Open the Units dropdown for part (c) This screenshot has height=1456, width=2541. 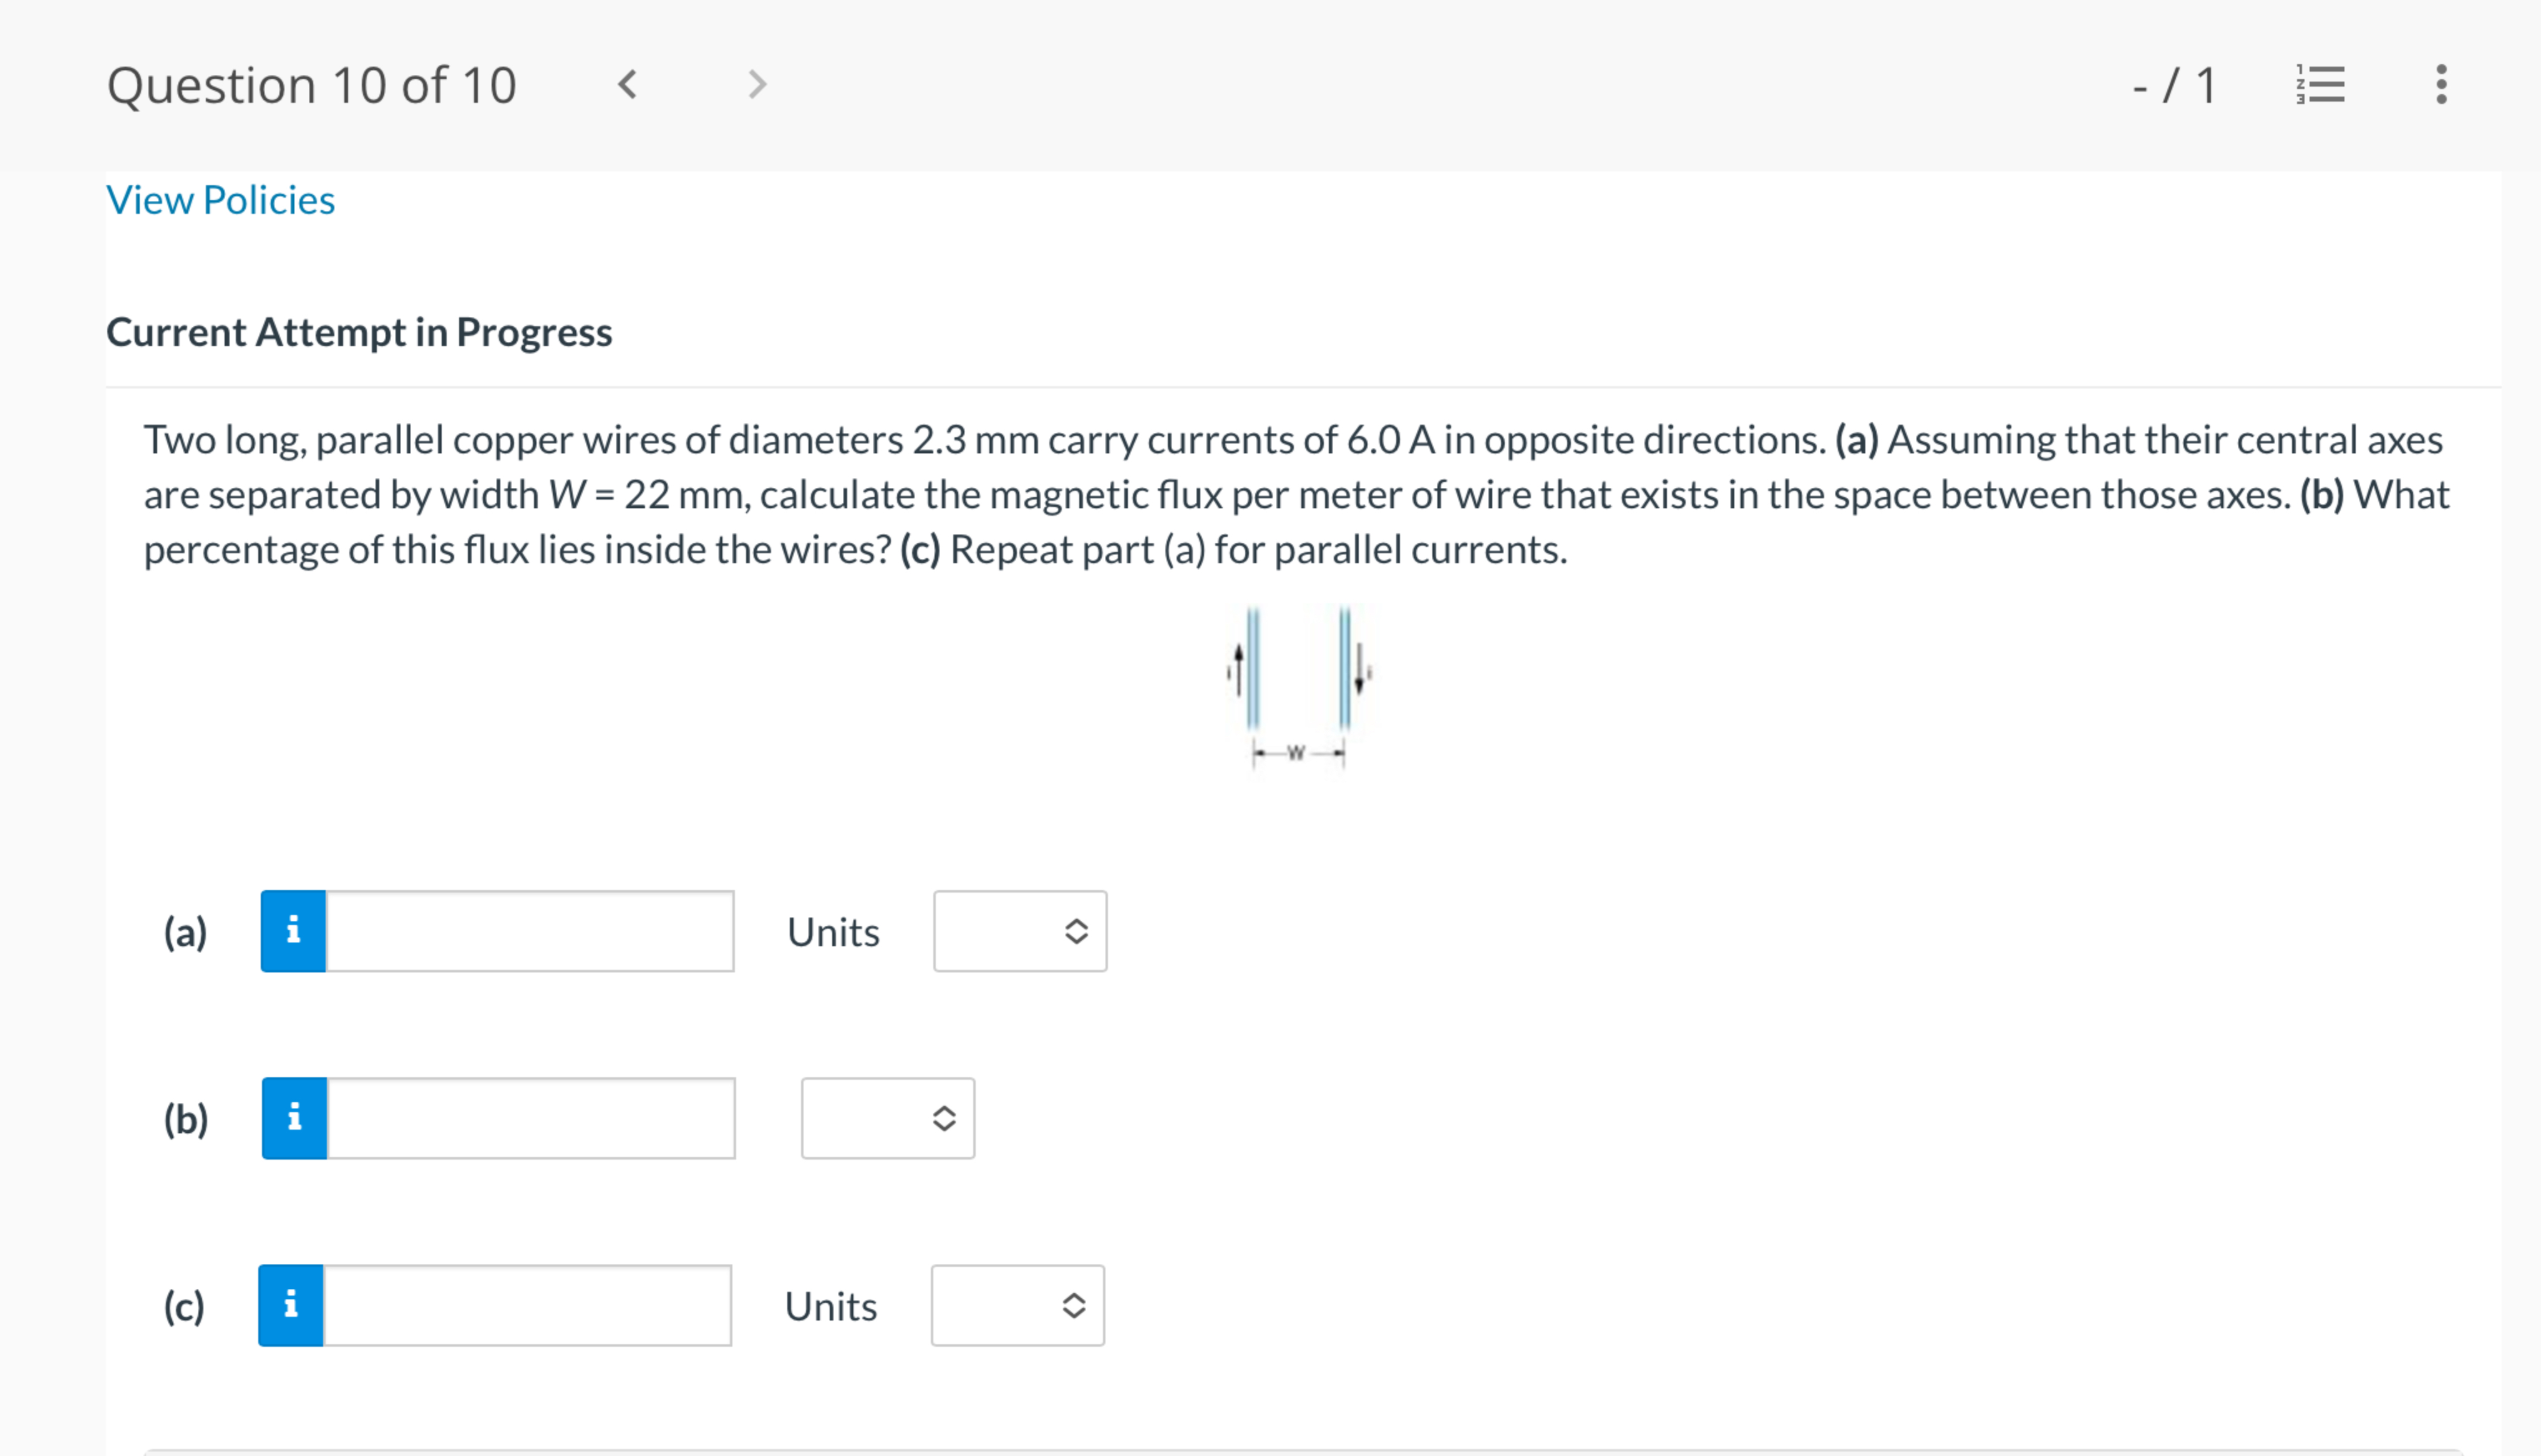pyautogui.click(x=1017, y=1305)
